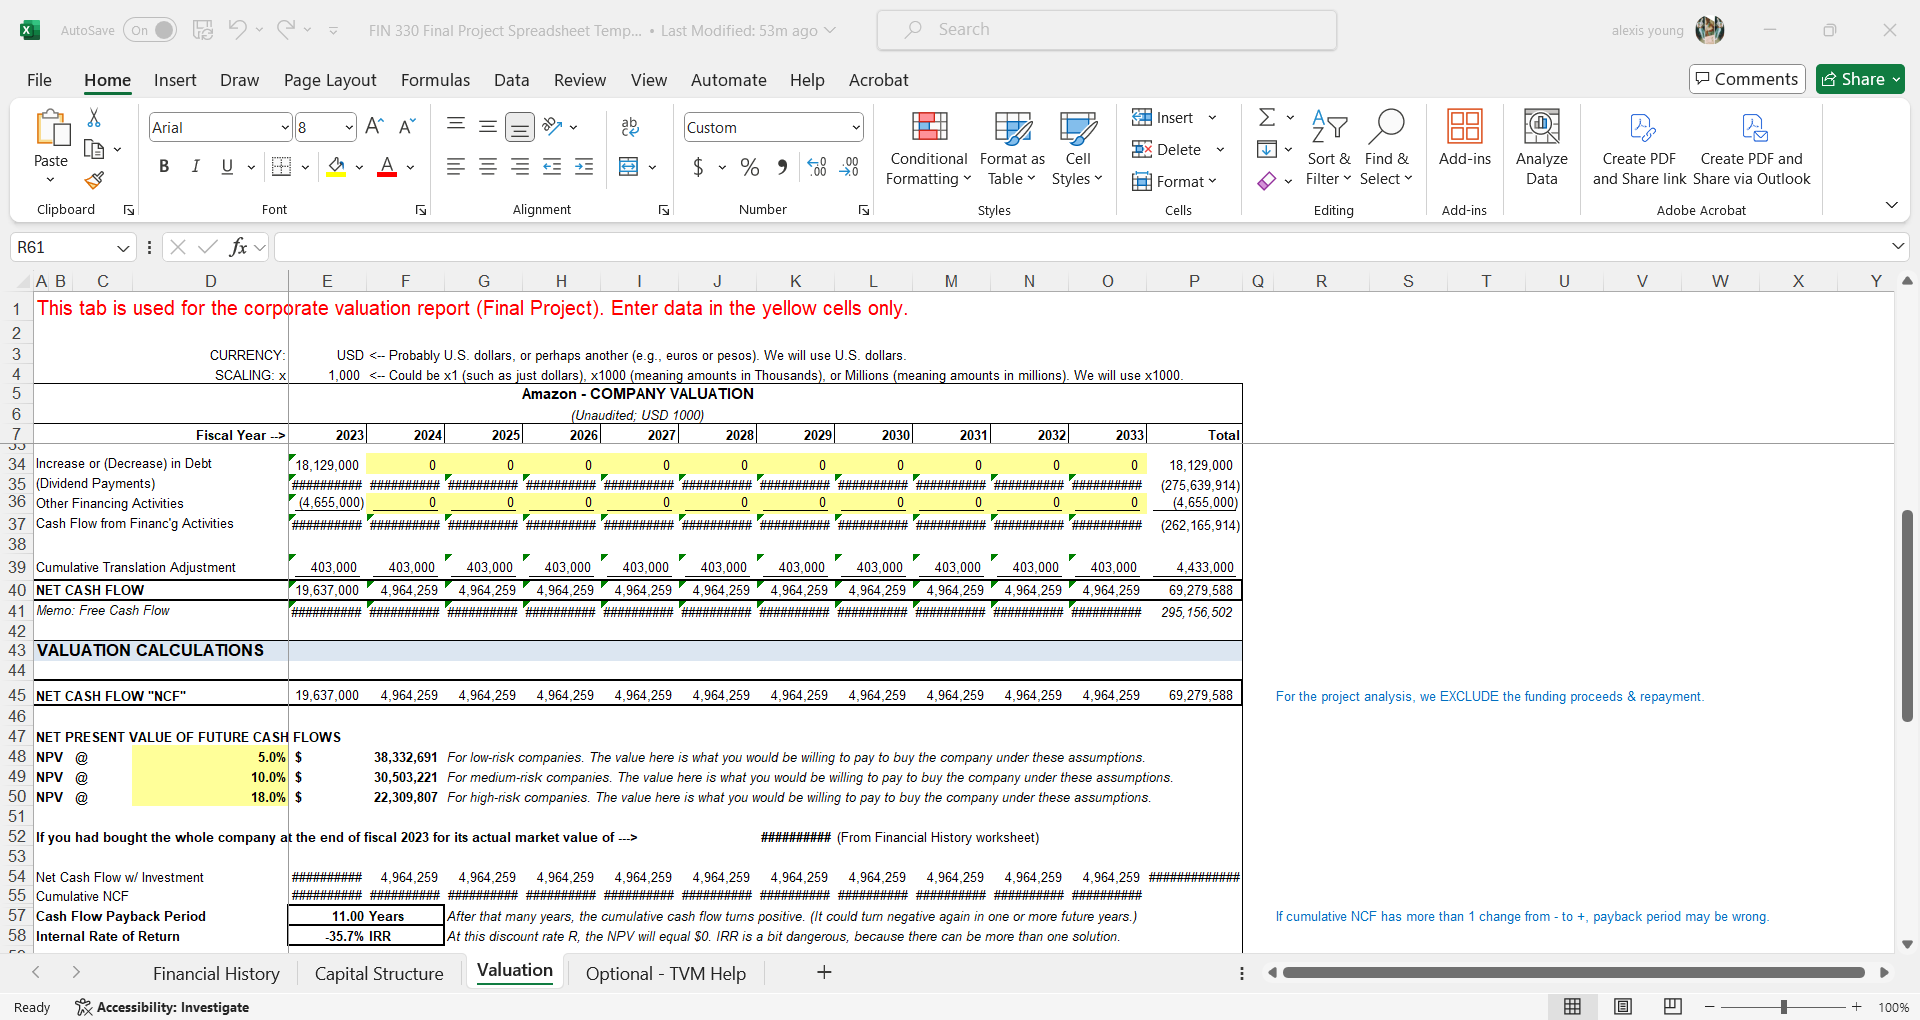This screenshot has height=1020, width=1920.
Task: Select the Format Painter
Action: (x=94, y=180)
